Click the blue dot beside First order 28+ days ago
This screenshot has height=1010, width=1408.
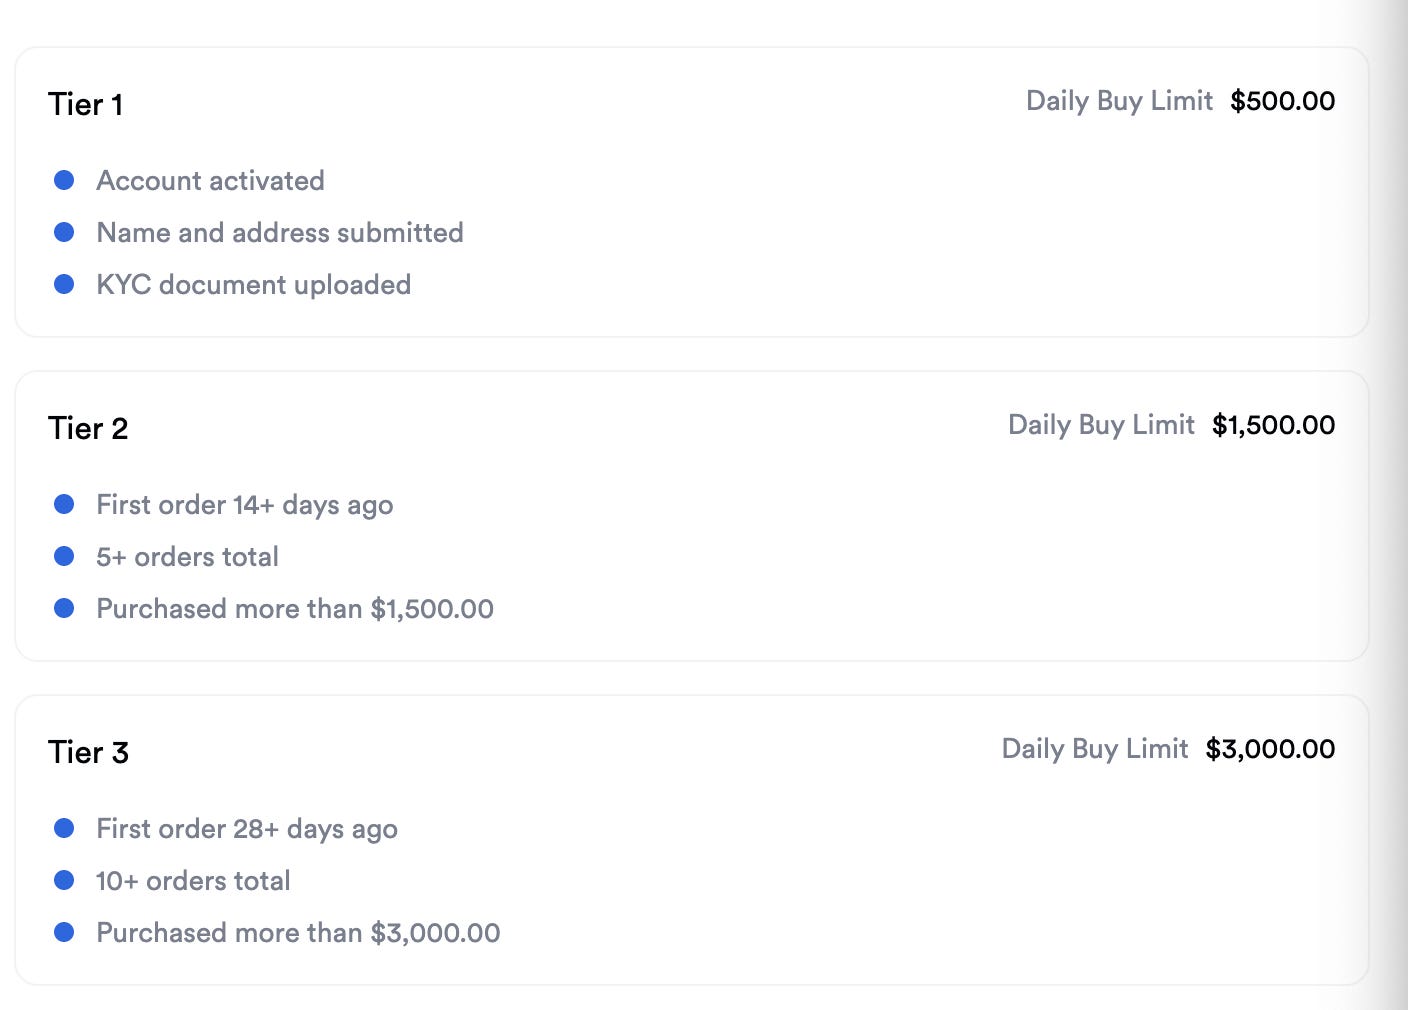[64, 828]
